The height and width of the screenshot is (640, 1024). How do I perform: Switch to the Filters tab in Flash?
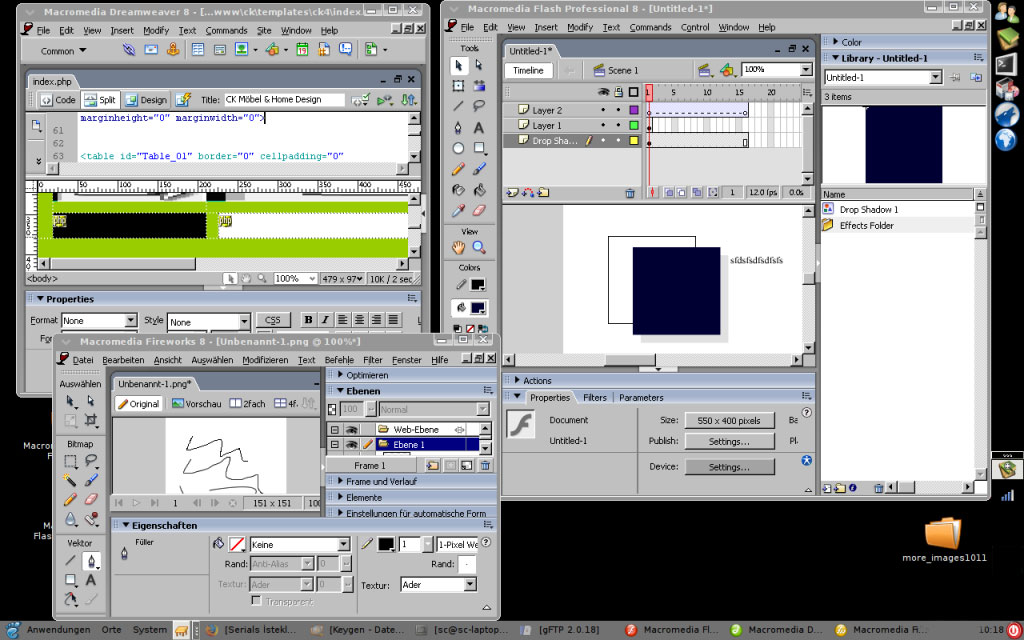point(594,397)
